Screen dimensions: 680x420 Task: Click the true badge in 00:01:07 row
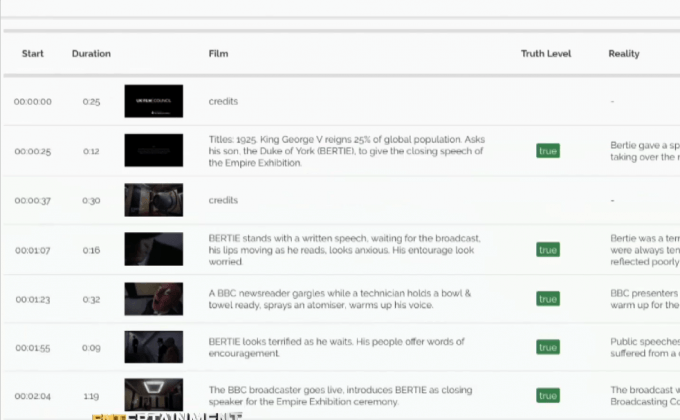pyautogui.click(x=548, y=250)
